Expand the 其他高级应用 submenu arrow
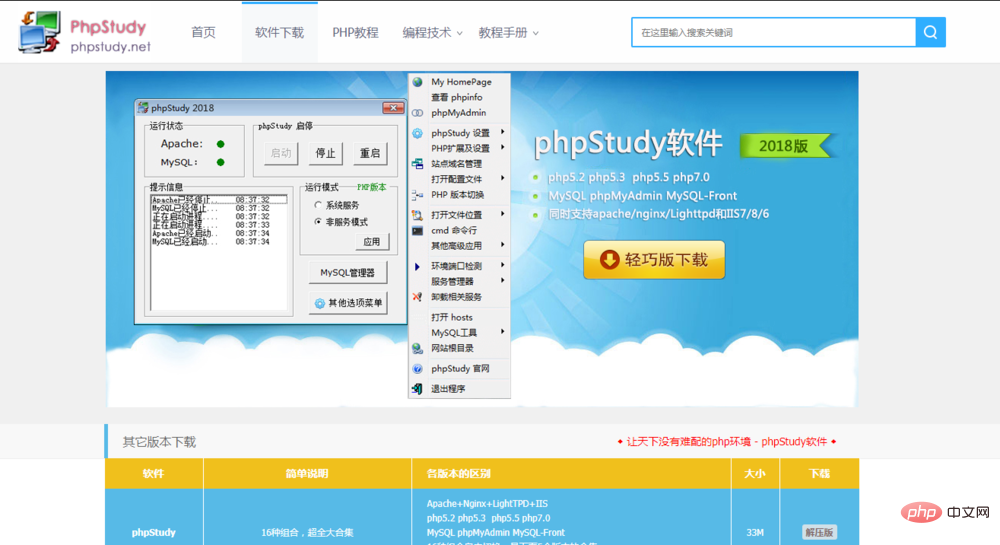 coord(503,245)
